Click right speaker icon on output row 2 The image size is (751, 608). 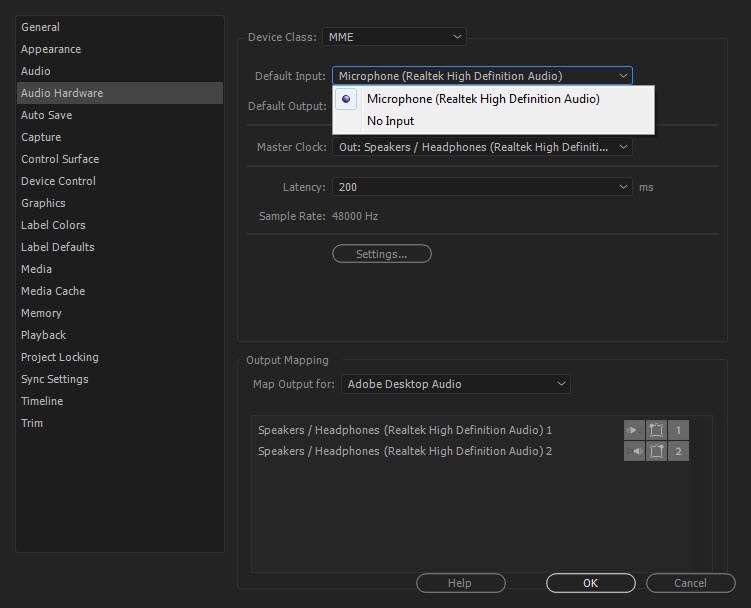(634, 451)
